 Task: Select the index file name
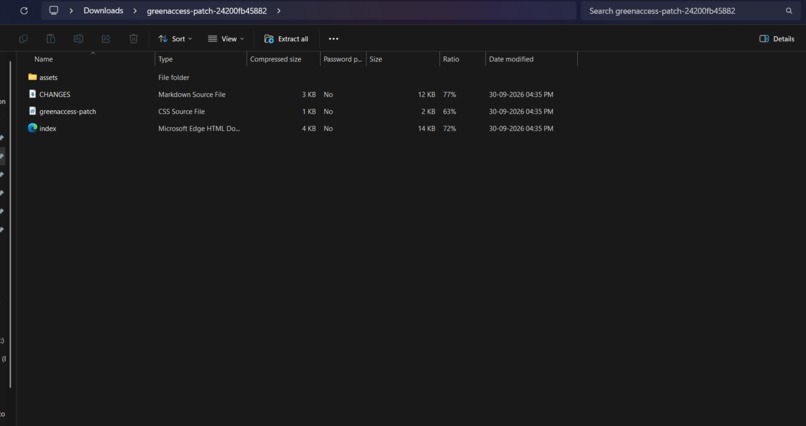(48, 128)
